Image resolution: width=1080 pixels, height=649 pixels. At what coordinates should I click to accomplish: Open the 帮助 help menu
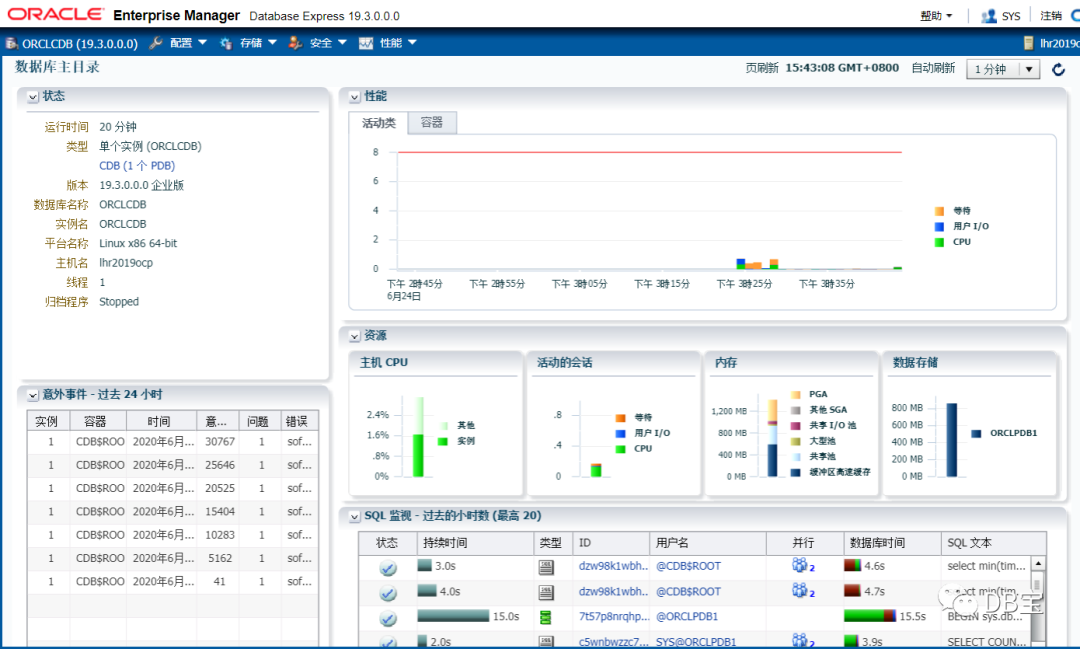936,16
